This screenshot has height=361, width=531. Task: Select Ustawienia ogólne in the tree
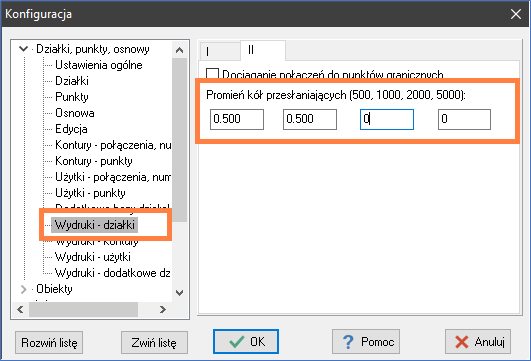tap(99, 65)
